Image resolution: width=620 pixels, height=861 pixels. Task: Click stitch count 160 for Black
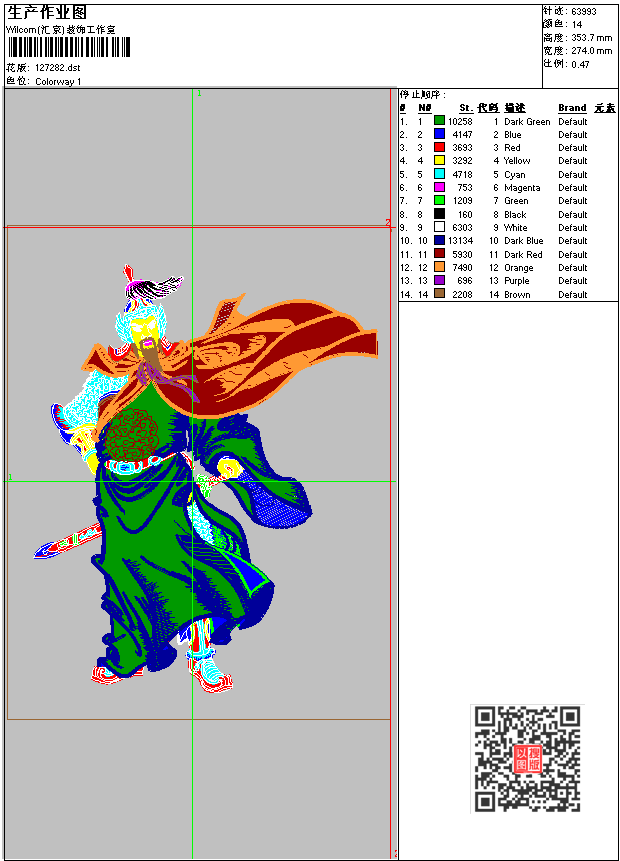465,215
